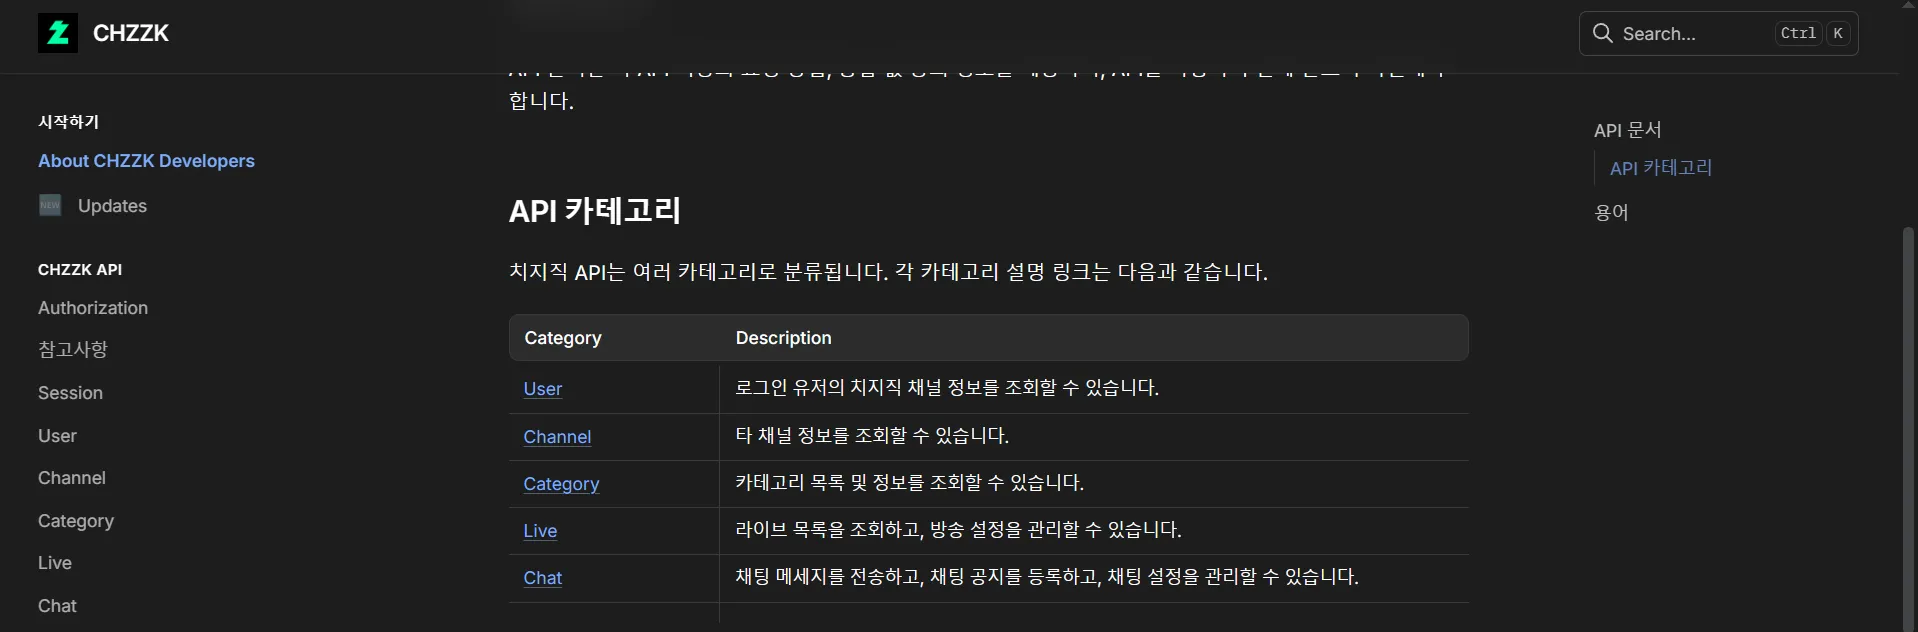
Task: Click description '타 채널 정보를 조회할 수 있습니다.'
Action: click(872, 436)
